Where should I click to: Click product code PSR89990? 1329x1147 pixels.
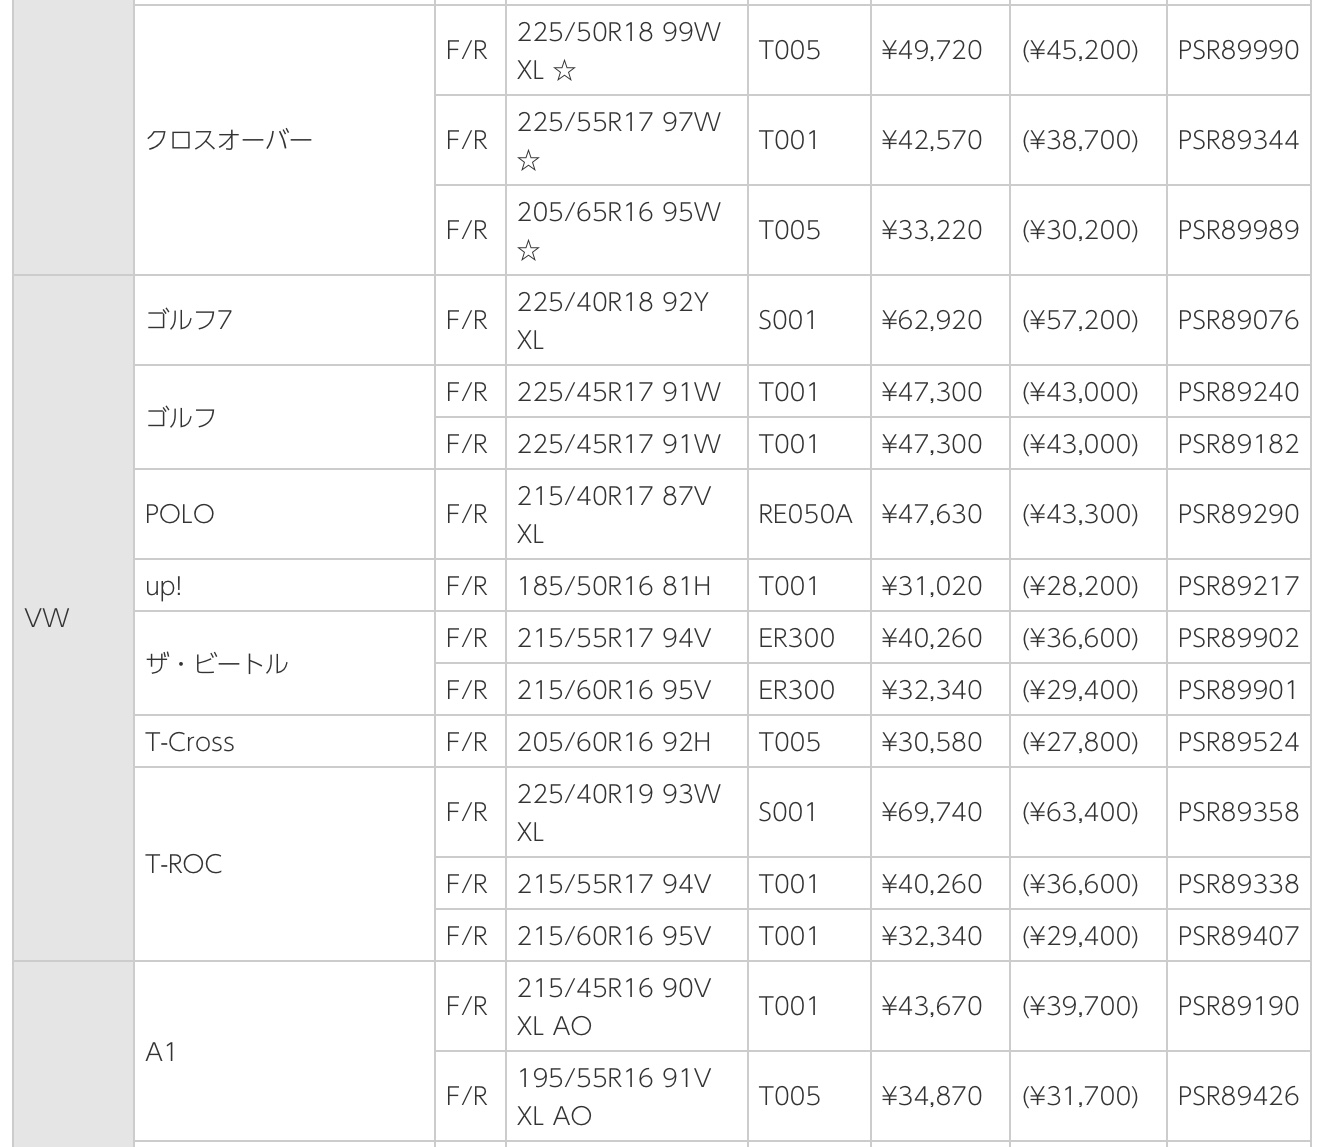1238,50
